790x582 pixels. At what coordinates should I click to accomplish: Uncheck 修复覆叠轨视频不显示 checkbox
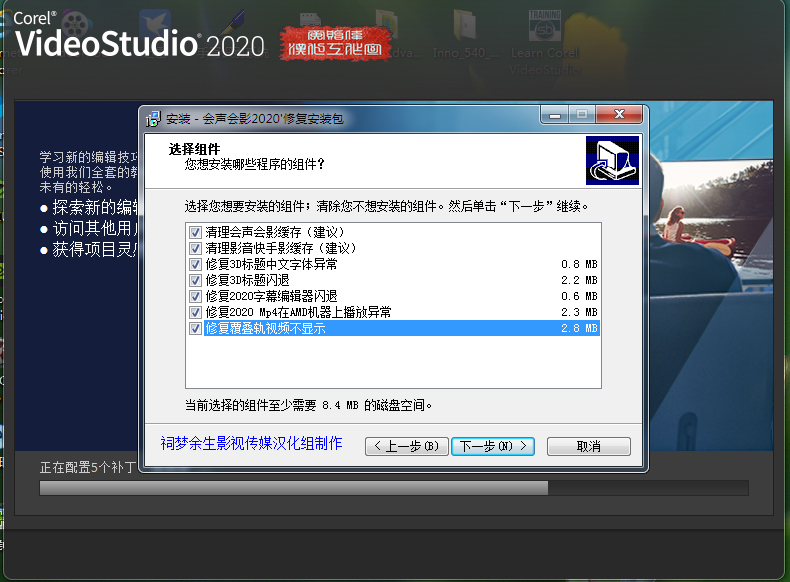pyautogui.click(x=195, y=329)
